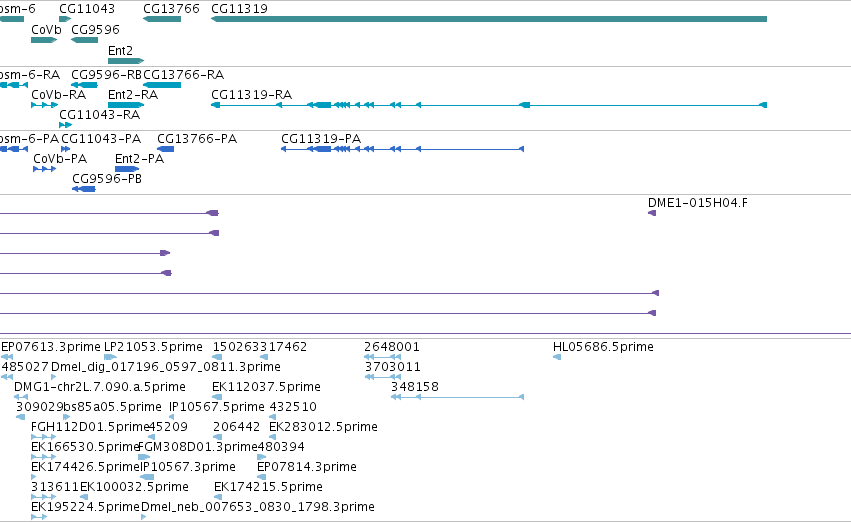Select the CoVb gene annotation
The image size is (851, 522).
(44, 40)
